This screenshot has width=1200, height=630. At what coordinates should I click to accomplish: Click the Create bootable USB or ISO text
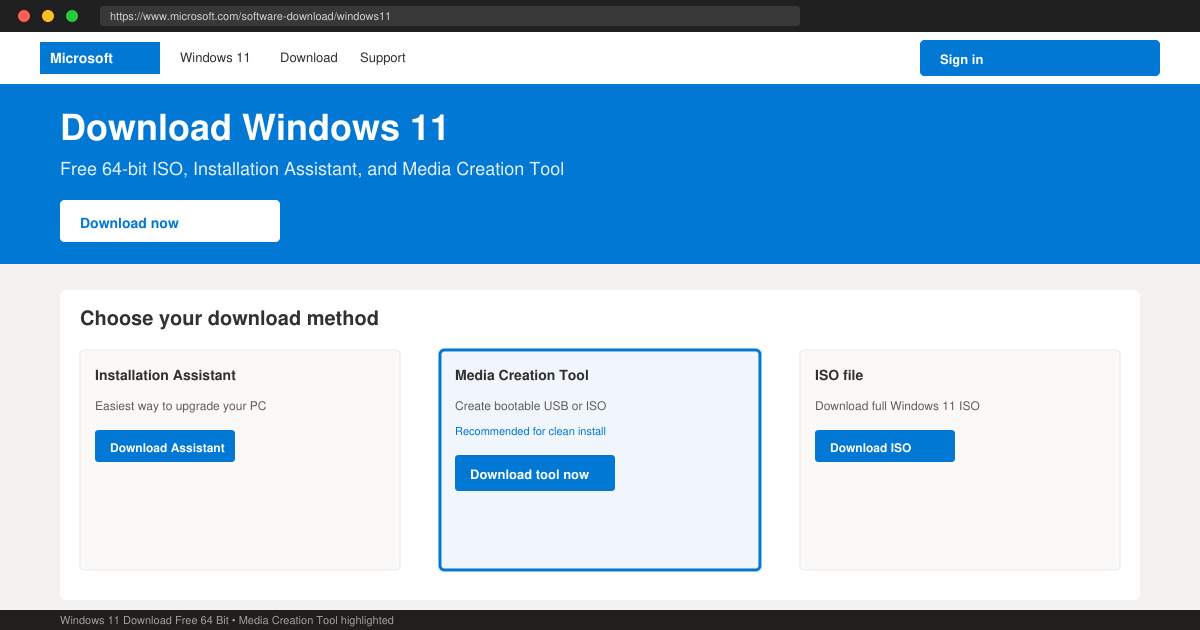[x=531, y=406]
